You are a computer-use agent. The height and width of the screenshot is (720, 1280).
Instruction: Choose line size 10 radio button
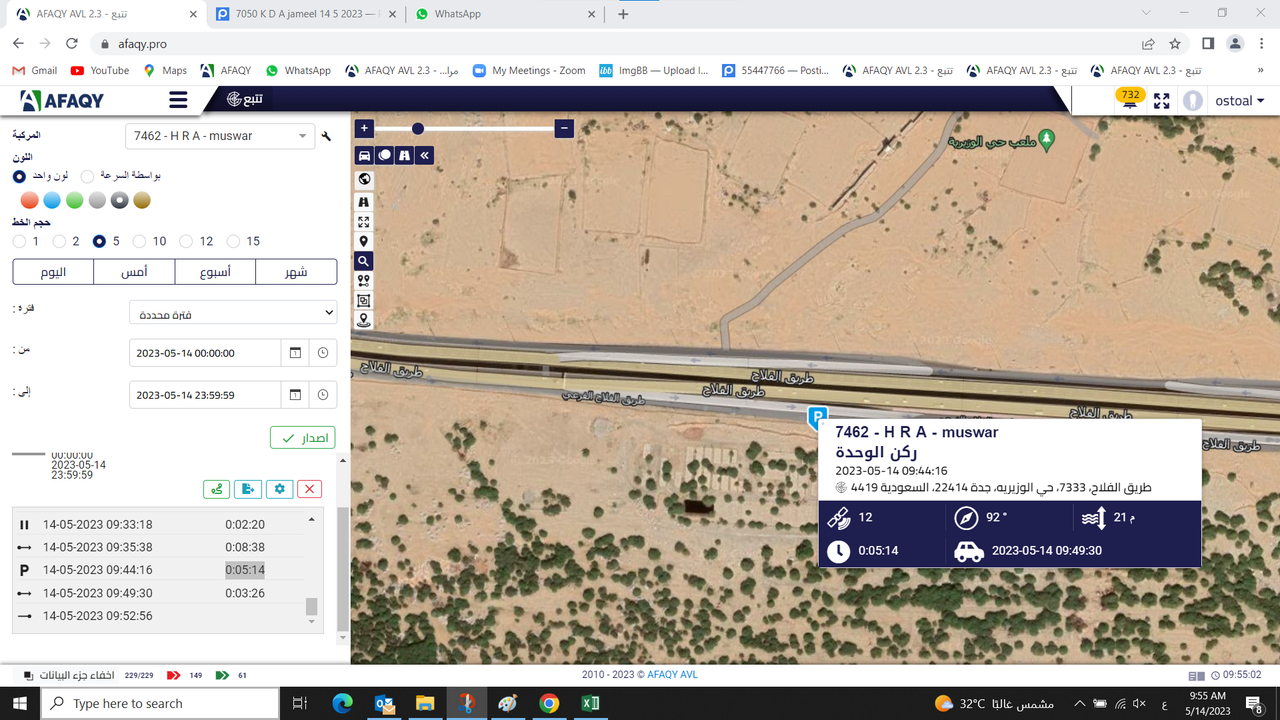(139, 241)
